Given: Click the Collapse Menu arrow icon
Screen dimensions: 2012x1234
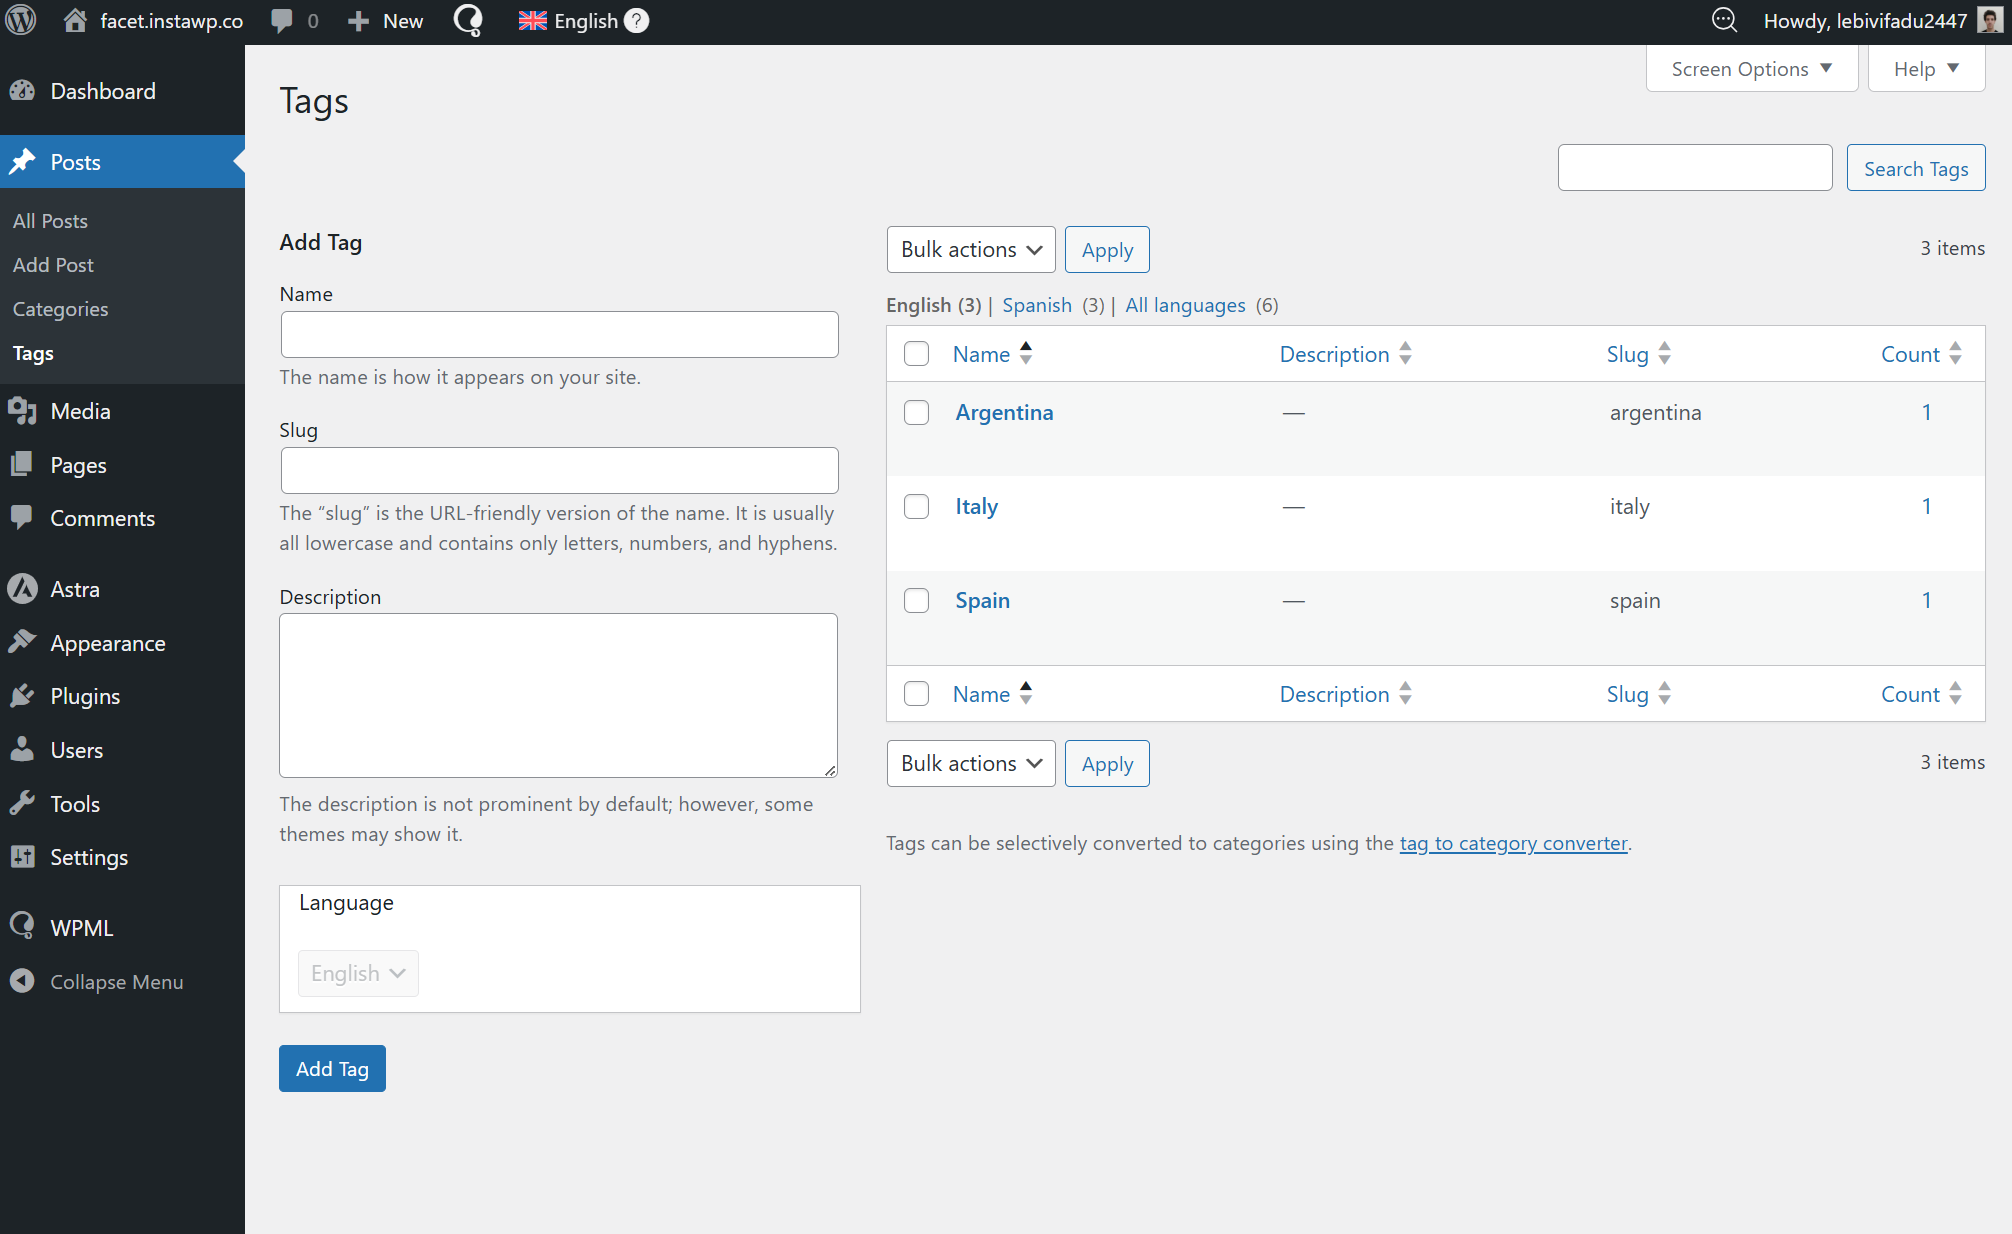Looking at the screenshot, I should [22, 981].
